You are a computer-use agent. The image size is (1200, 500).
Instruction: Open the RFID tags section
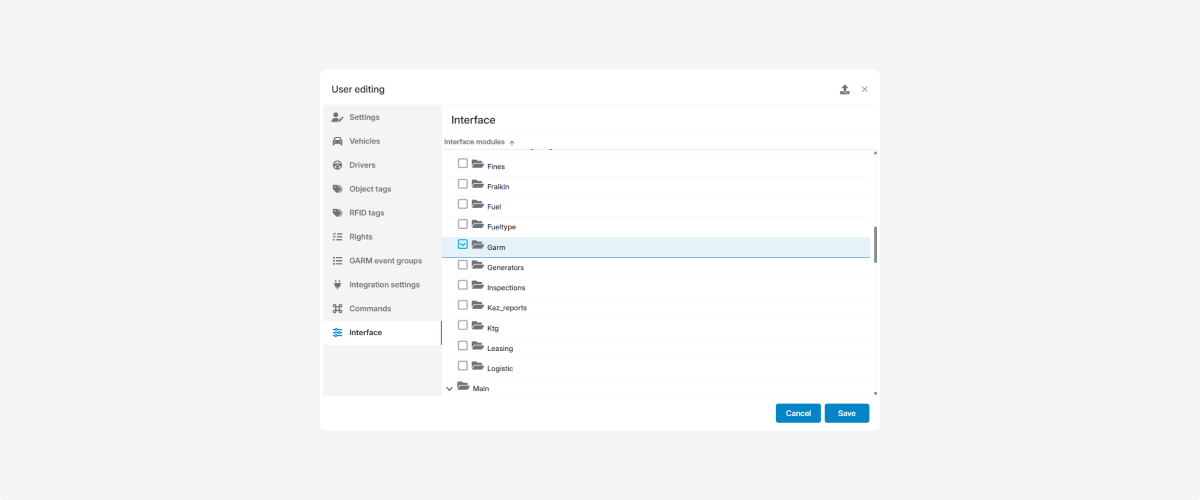tap(366, 213)
